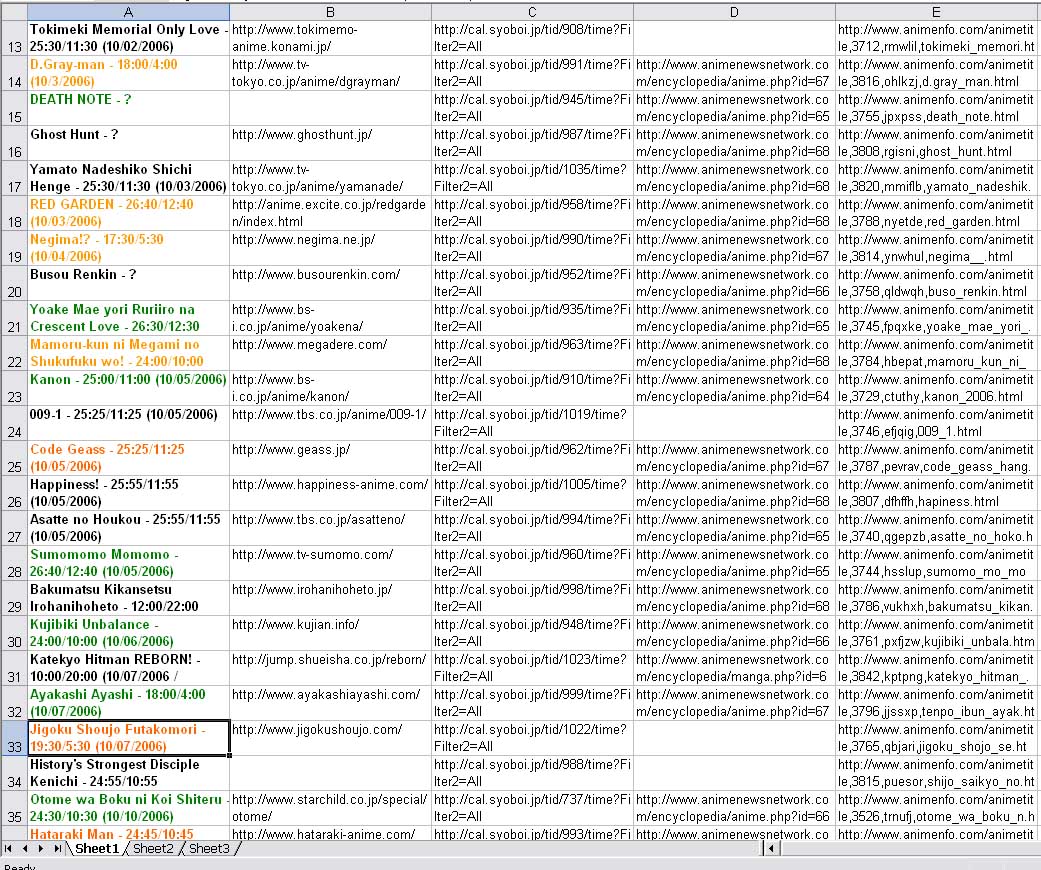Select the Code Geass cell

(128, 458)
